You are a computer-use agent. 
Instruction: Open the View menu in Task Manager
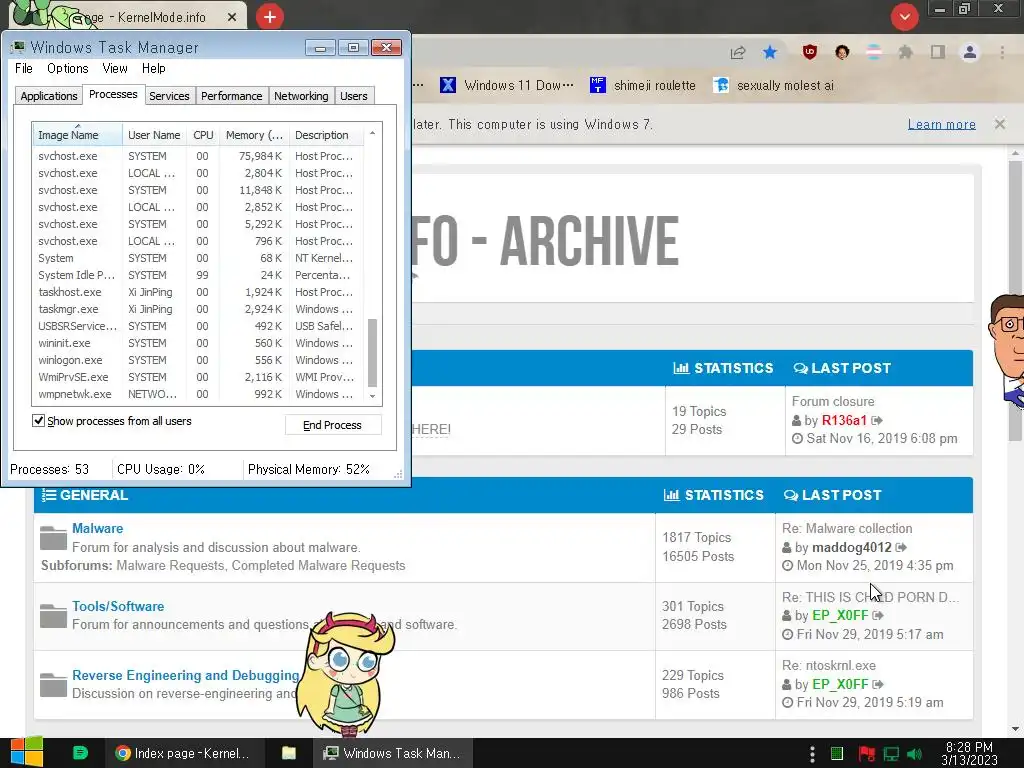[x=114, y=68]
